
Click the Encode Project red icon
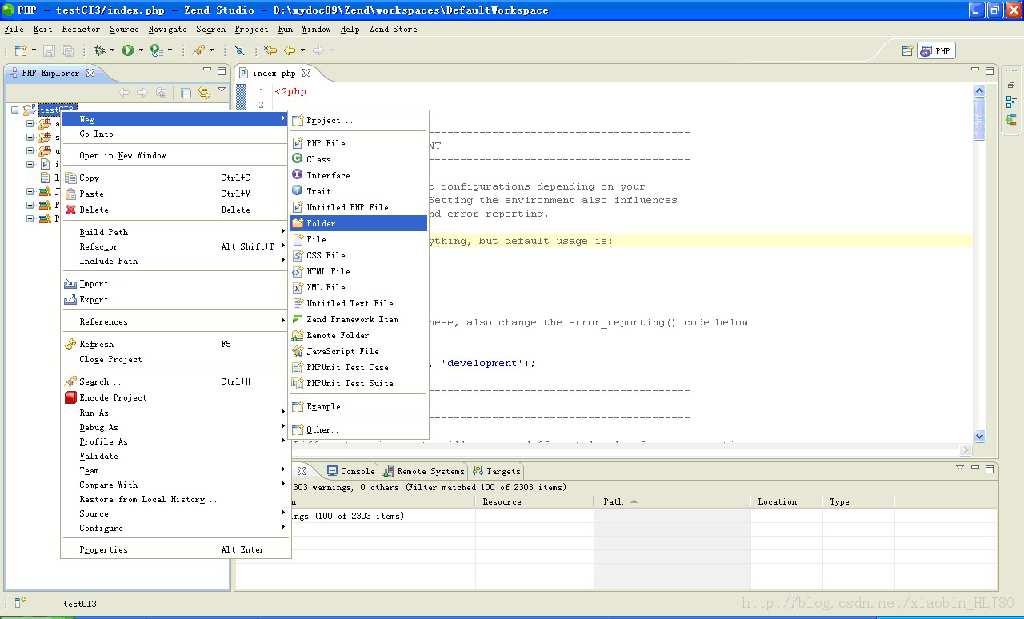coord(70,398)
